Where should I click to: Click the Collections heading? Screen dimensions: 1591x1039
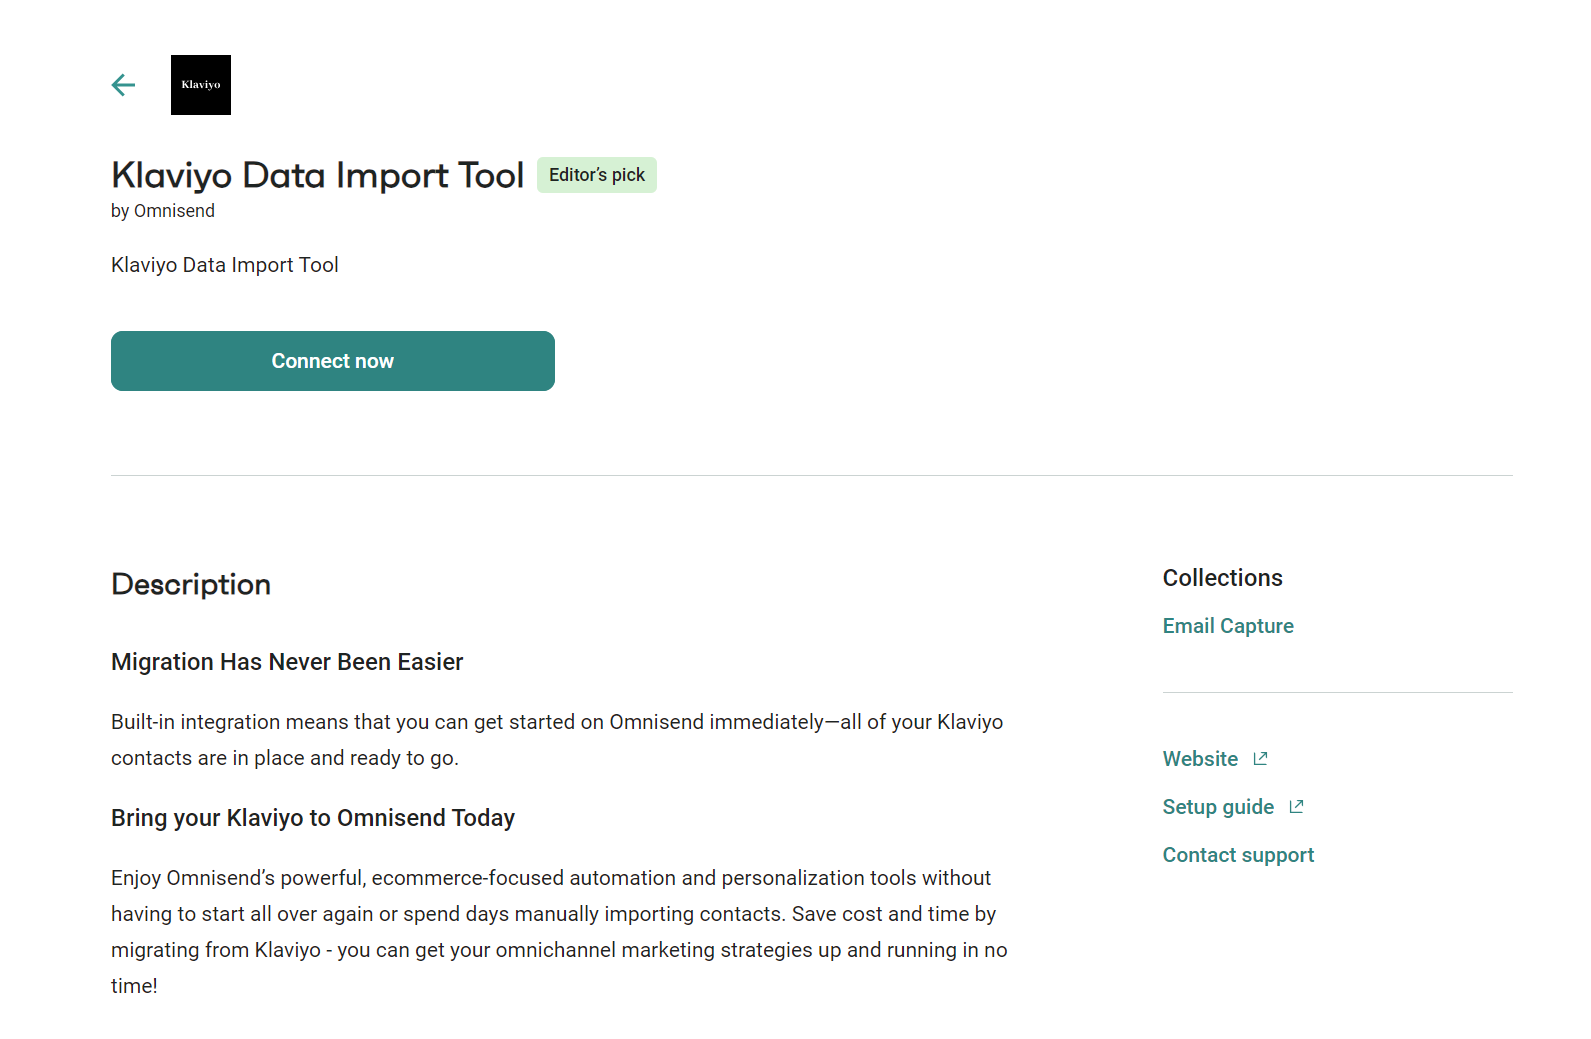[x=1222, y=578]
